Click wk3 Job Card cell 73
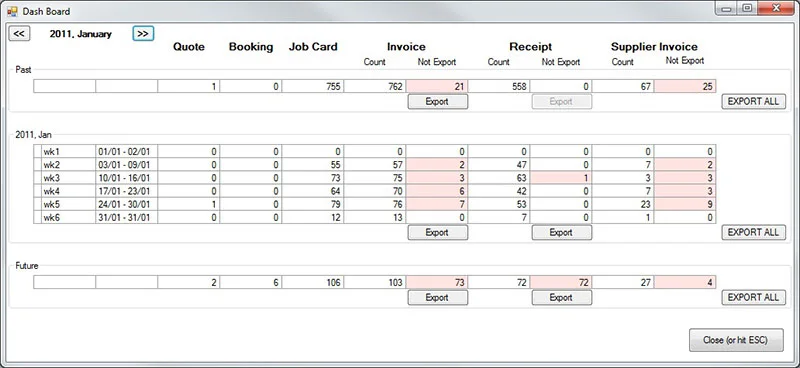The width and height of the screenshot is (800, 368). (x=313, y=178)
